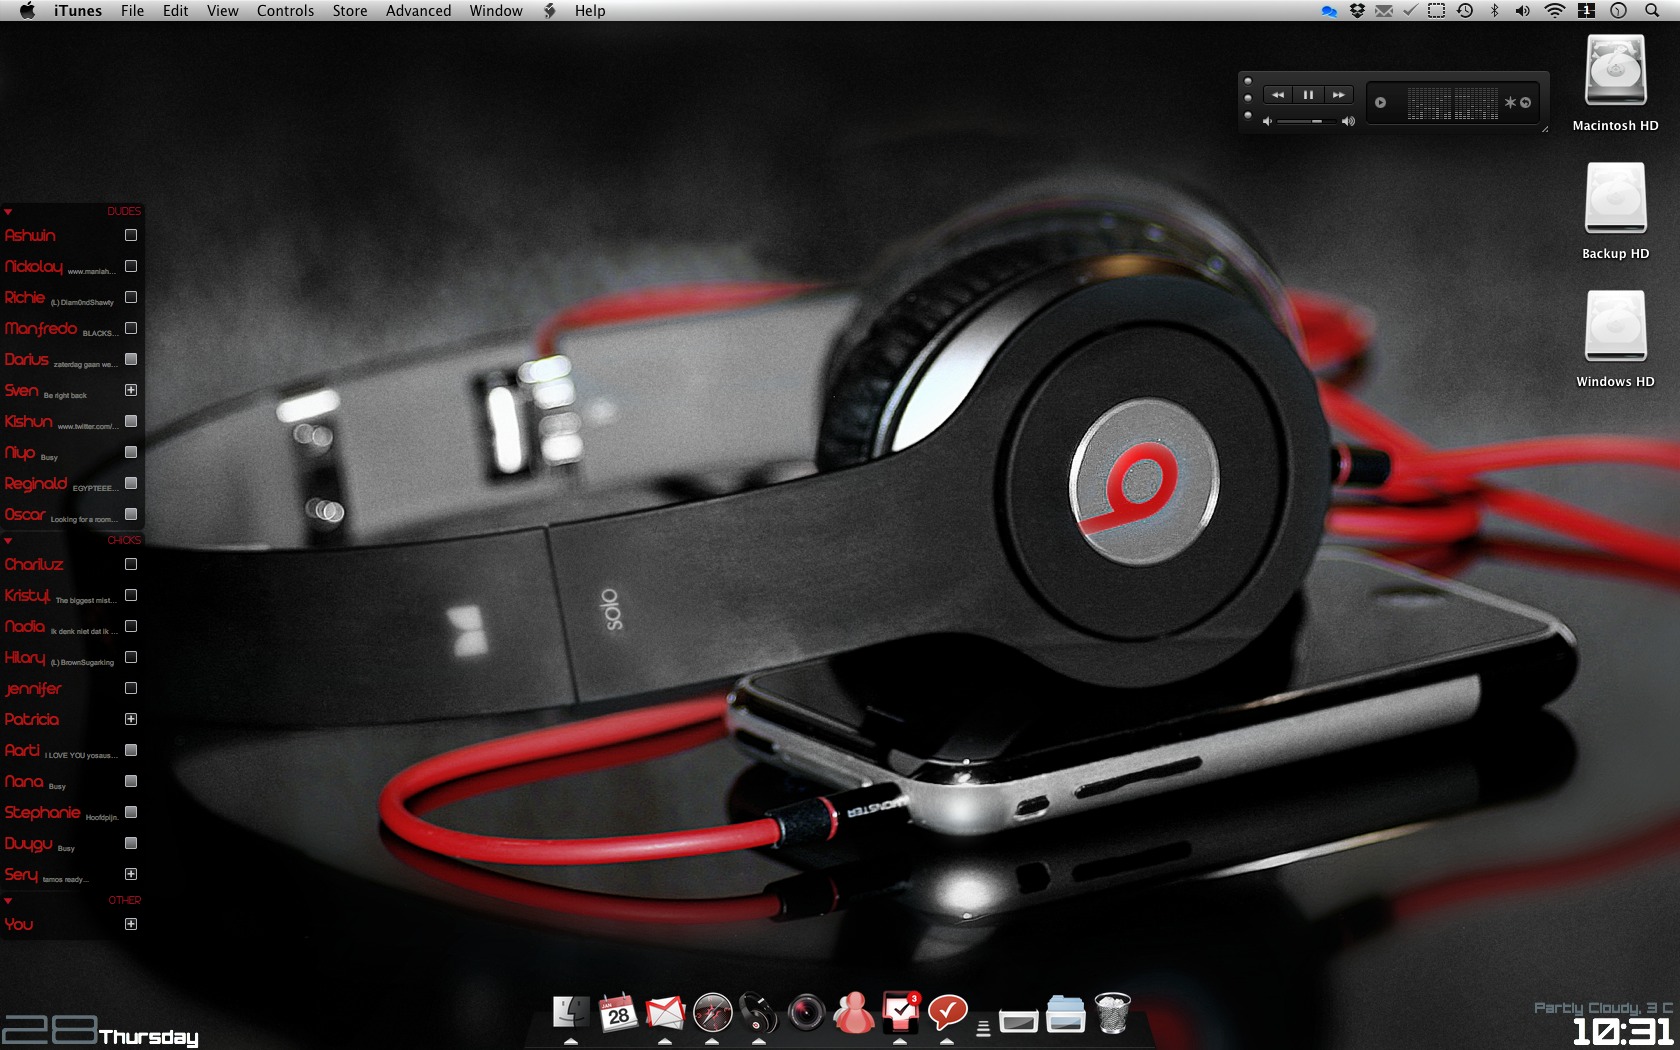This screenshot has height=1050, width=1680.
Task: Click the mini player resize grip corner
Action: pos(1544,128)
